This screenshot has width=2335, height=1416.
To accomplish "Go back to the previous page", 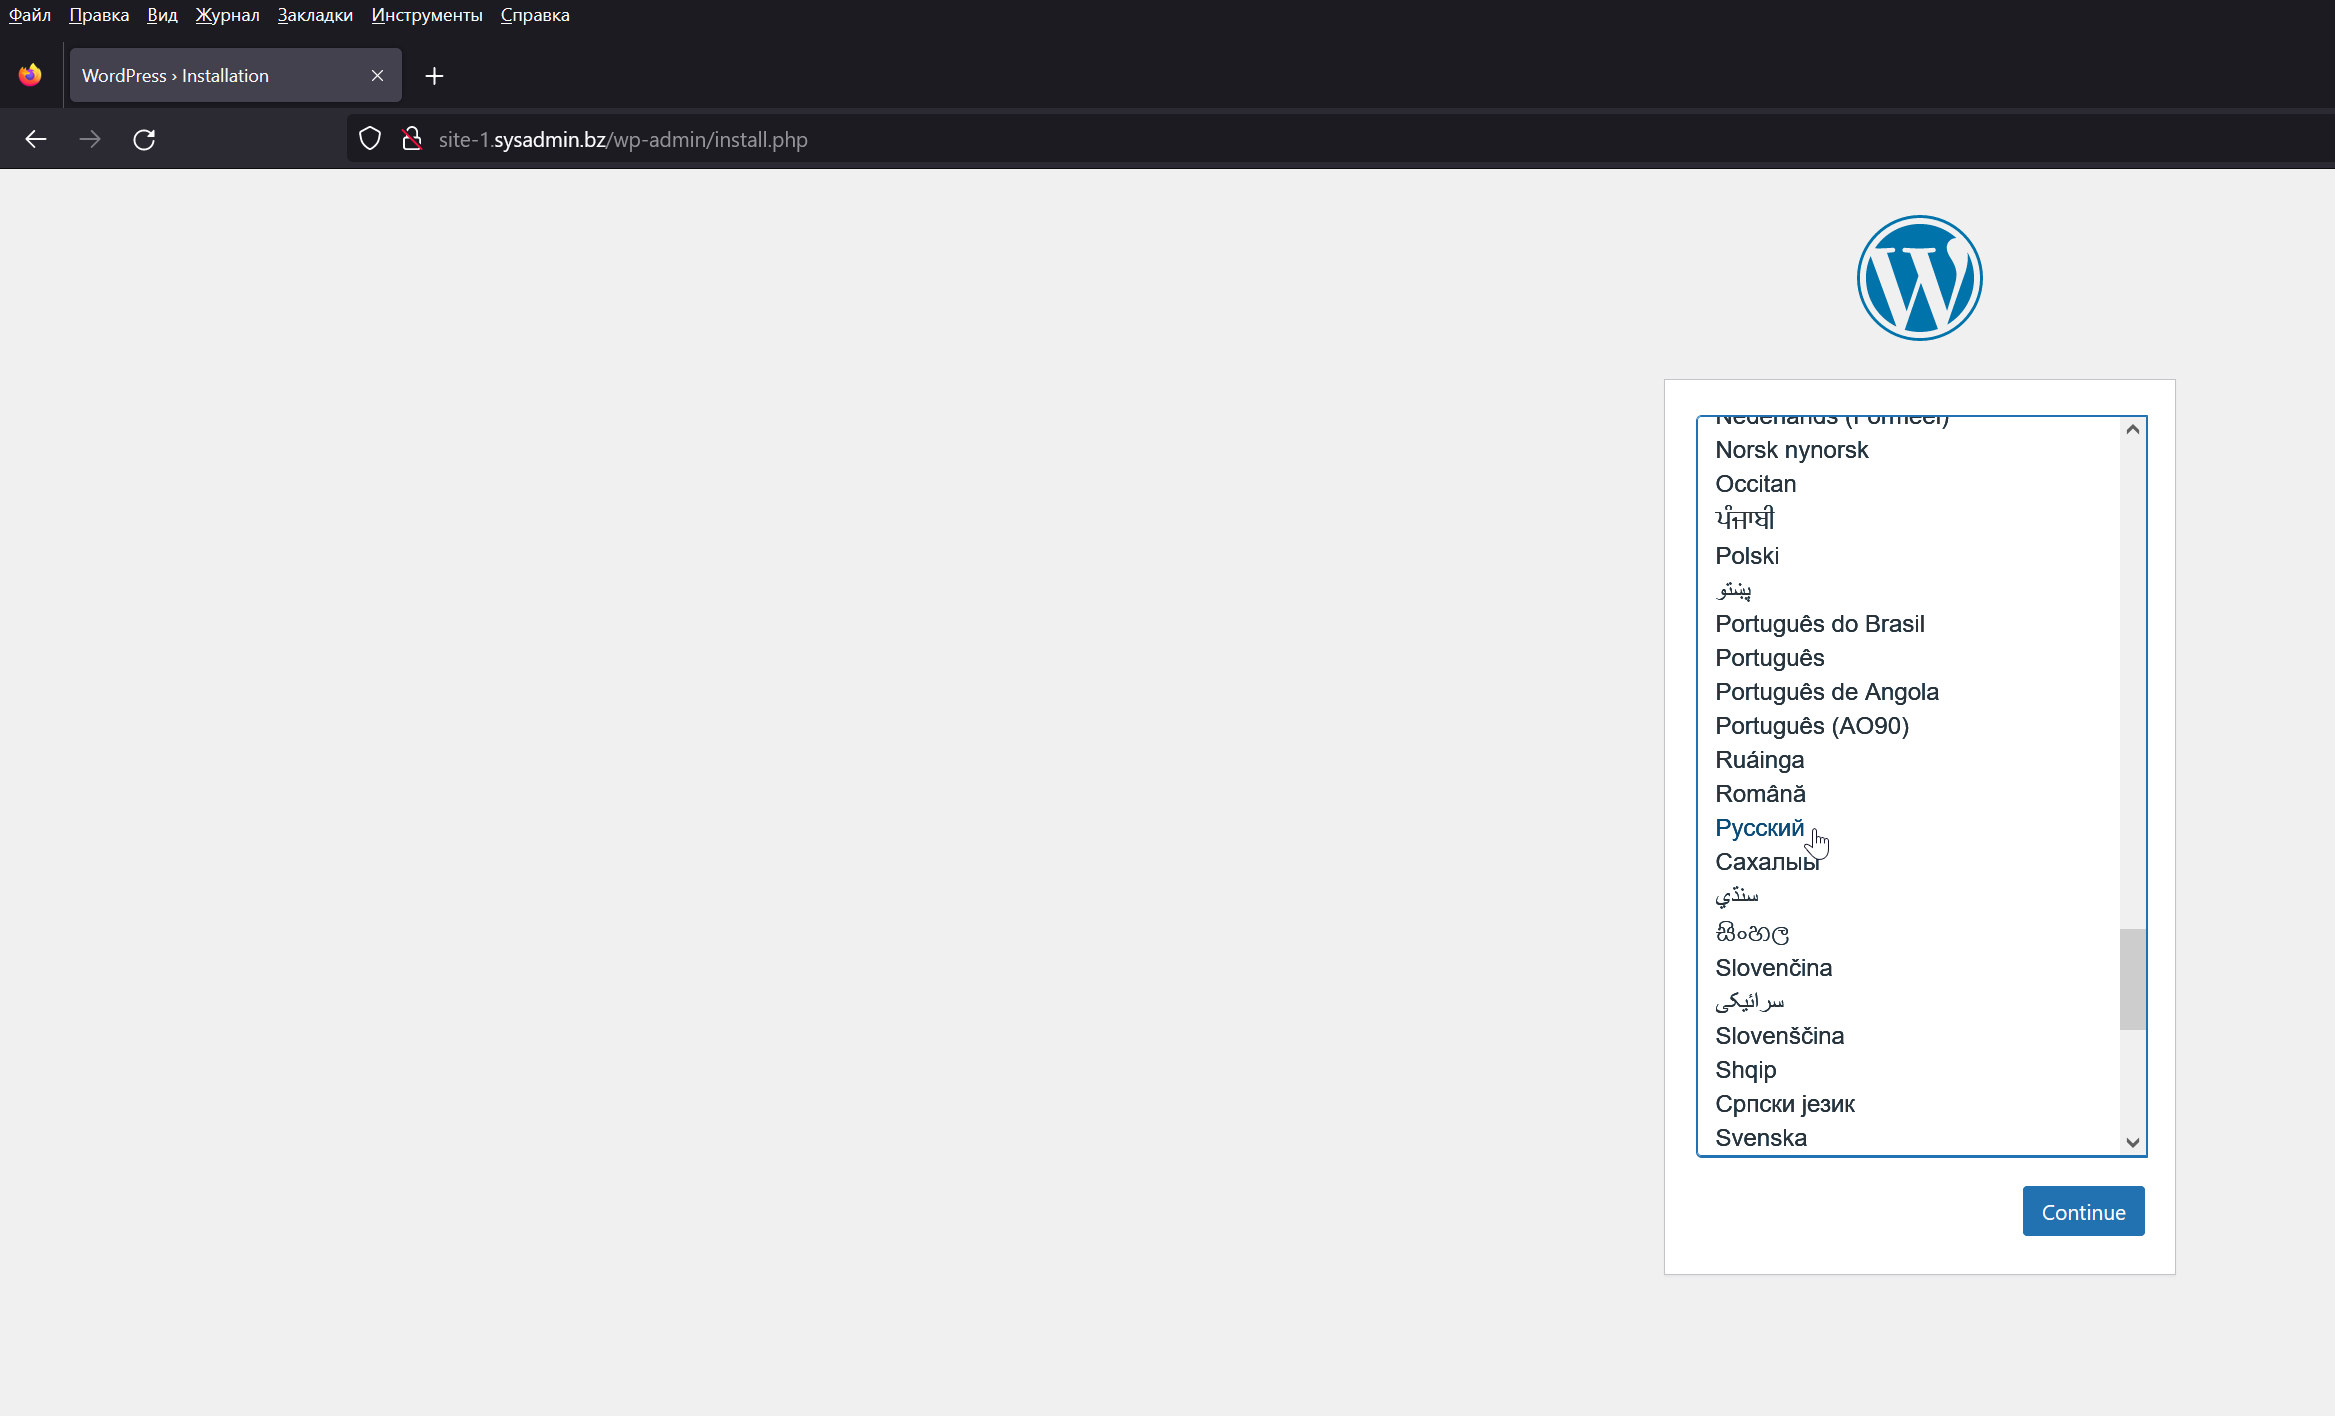I will [36, 139].
